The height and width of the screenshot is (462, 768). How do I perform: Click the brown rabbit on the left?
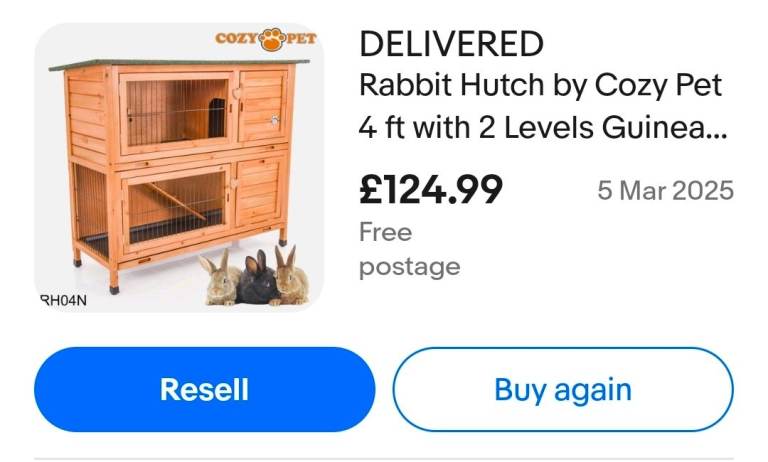[219, 278]
